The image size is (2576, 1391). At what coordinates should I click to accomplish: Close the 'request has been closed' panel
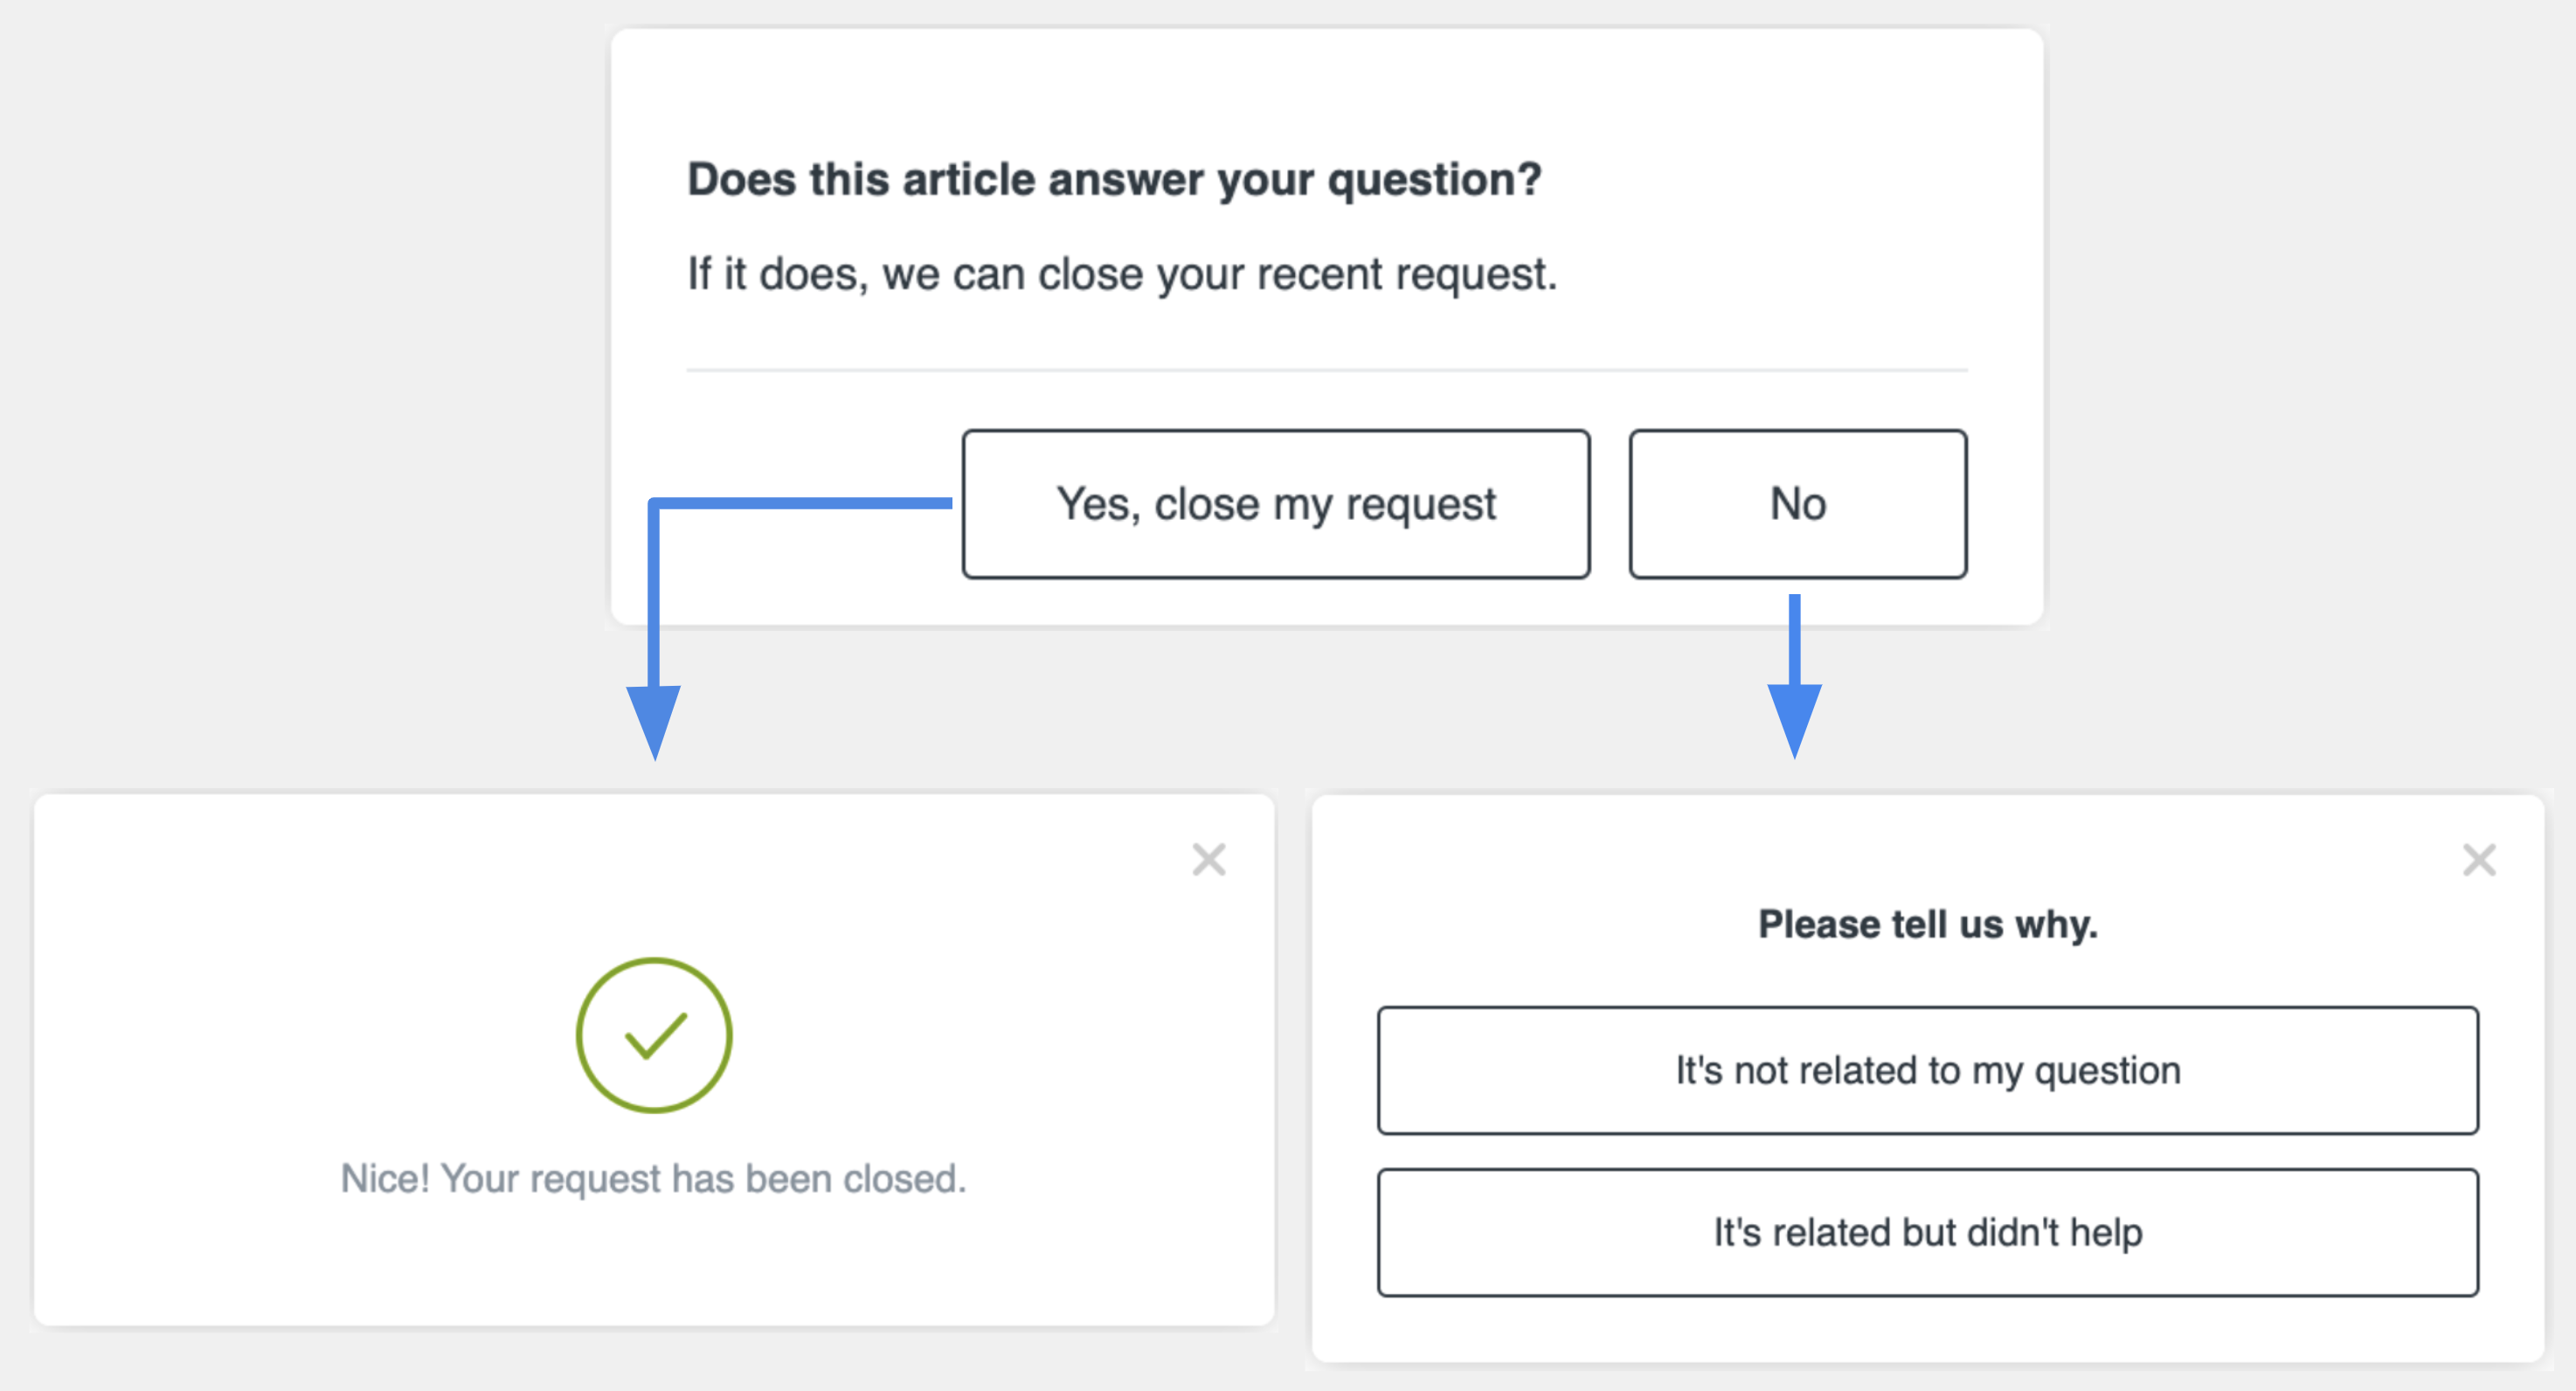(1209, 859)
